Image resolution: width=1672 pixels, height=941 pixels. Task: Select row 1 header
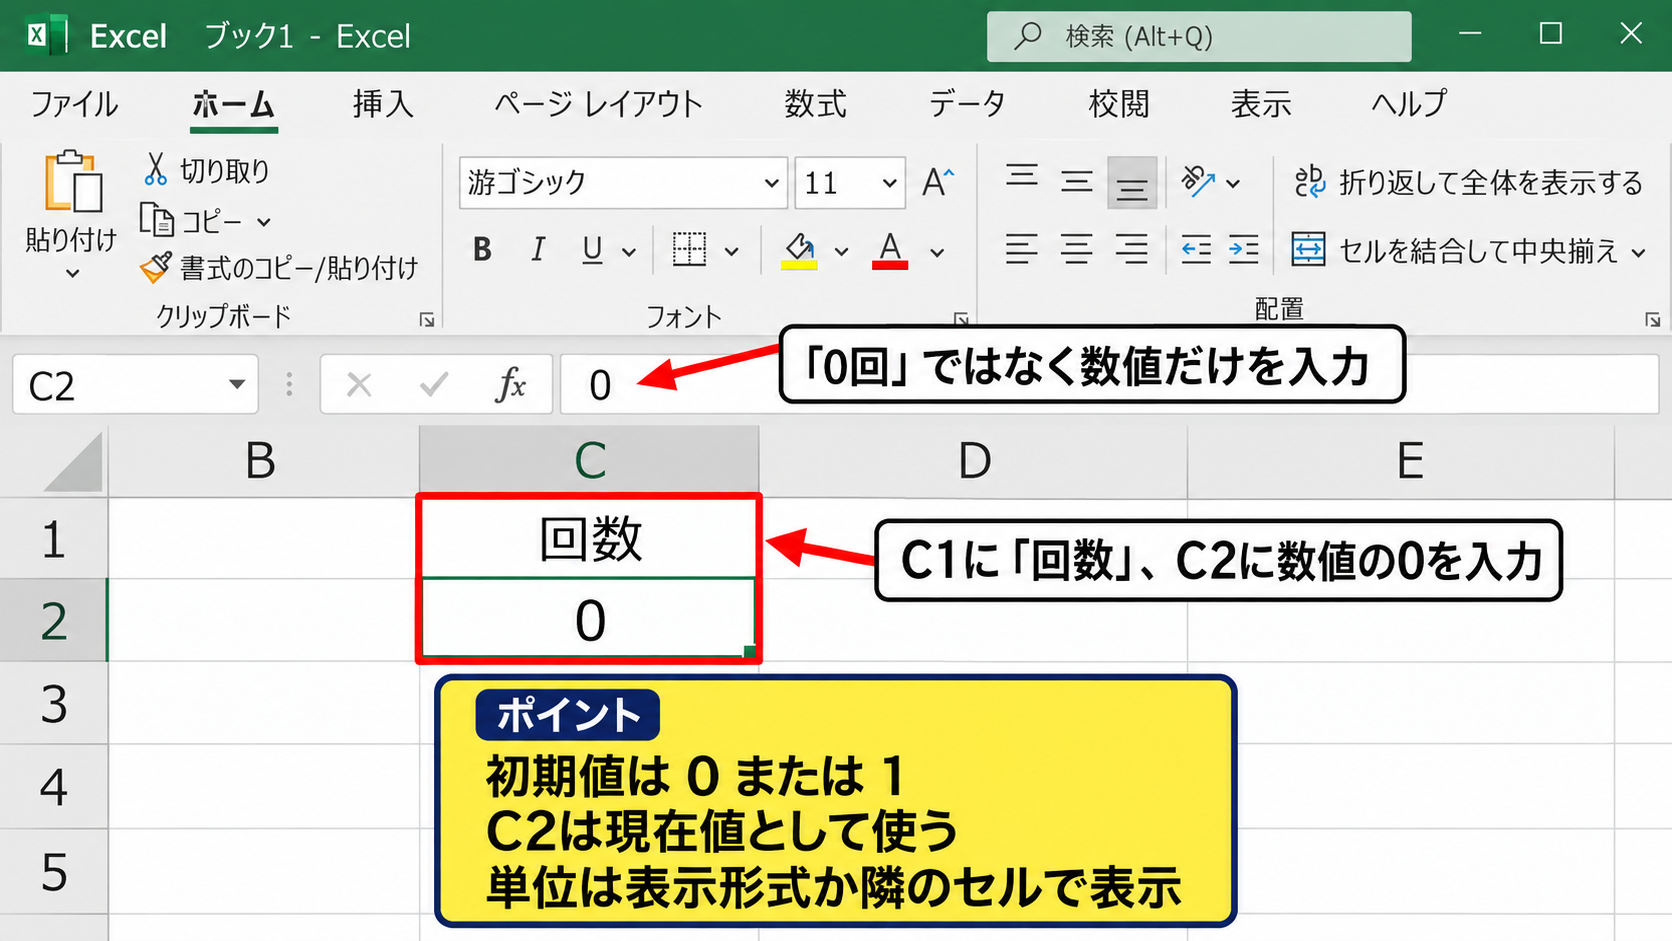pos(53,539)
